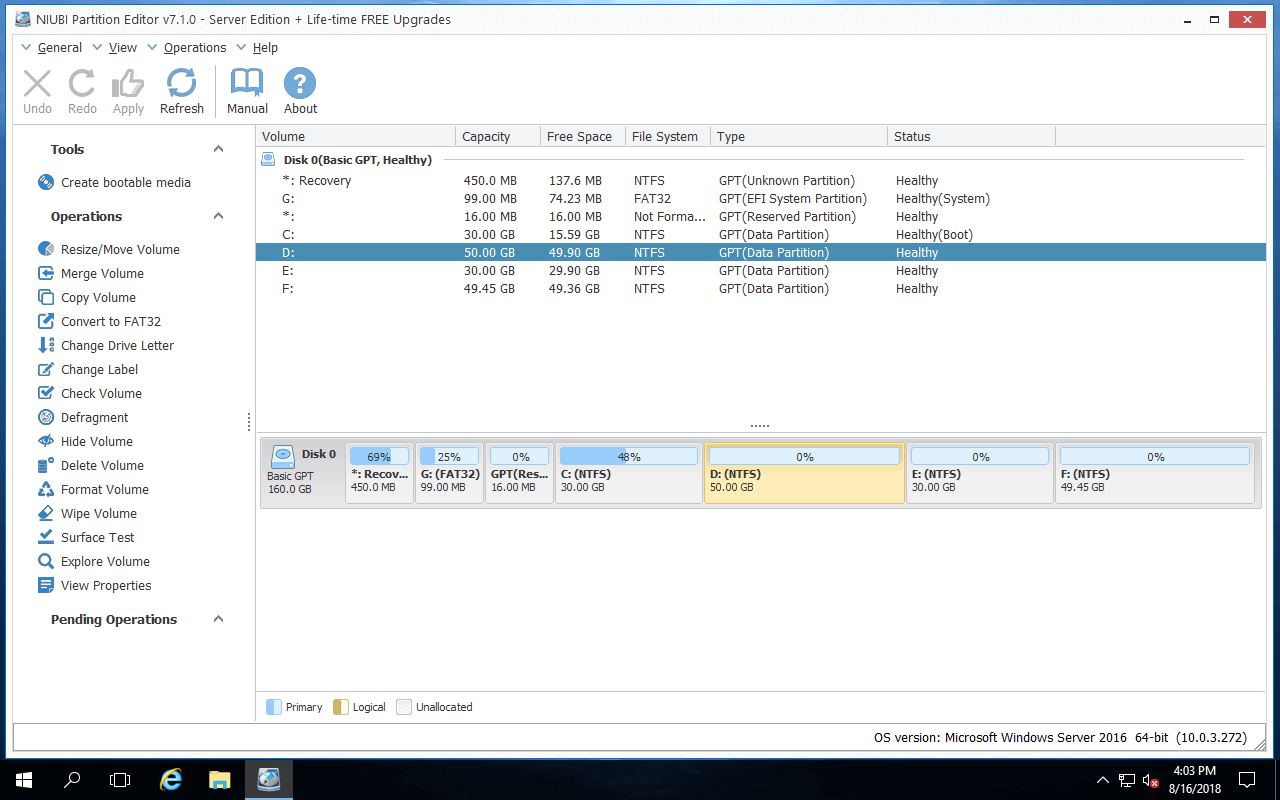Open the user Manual

(x=246, y=90)
